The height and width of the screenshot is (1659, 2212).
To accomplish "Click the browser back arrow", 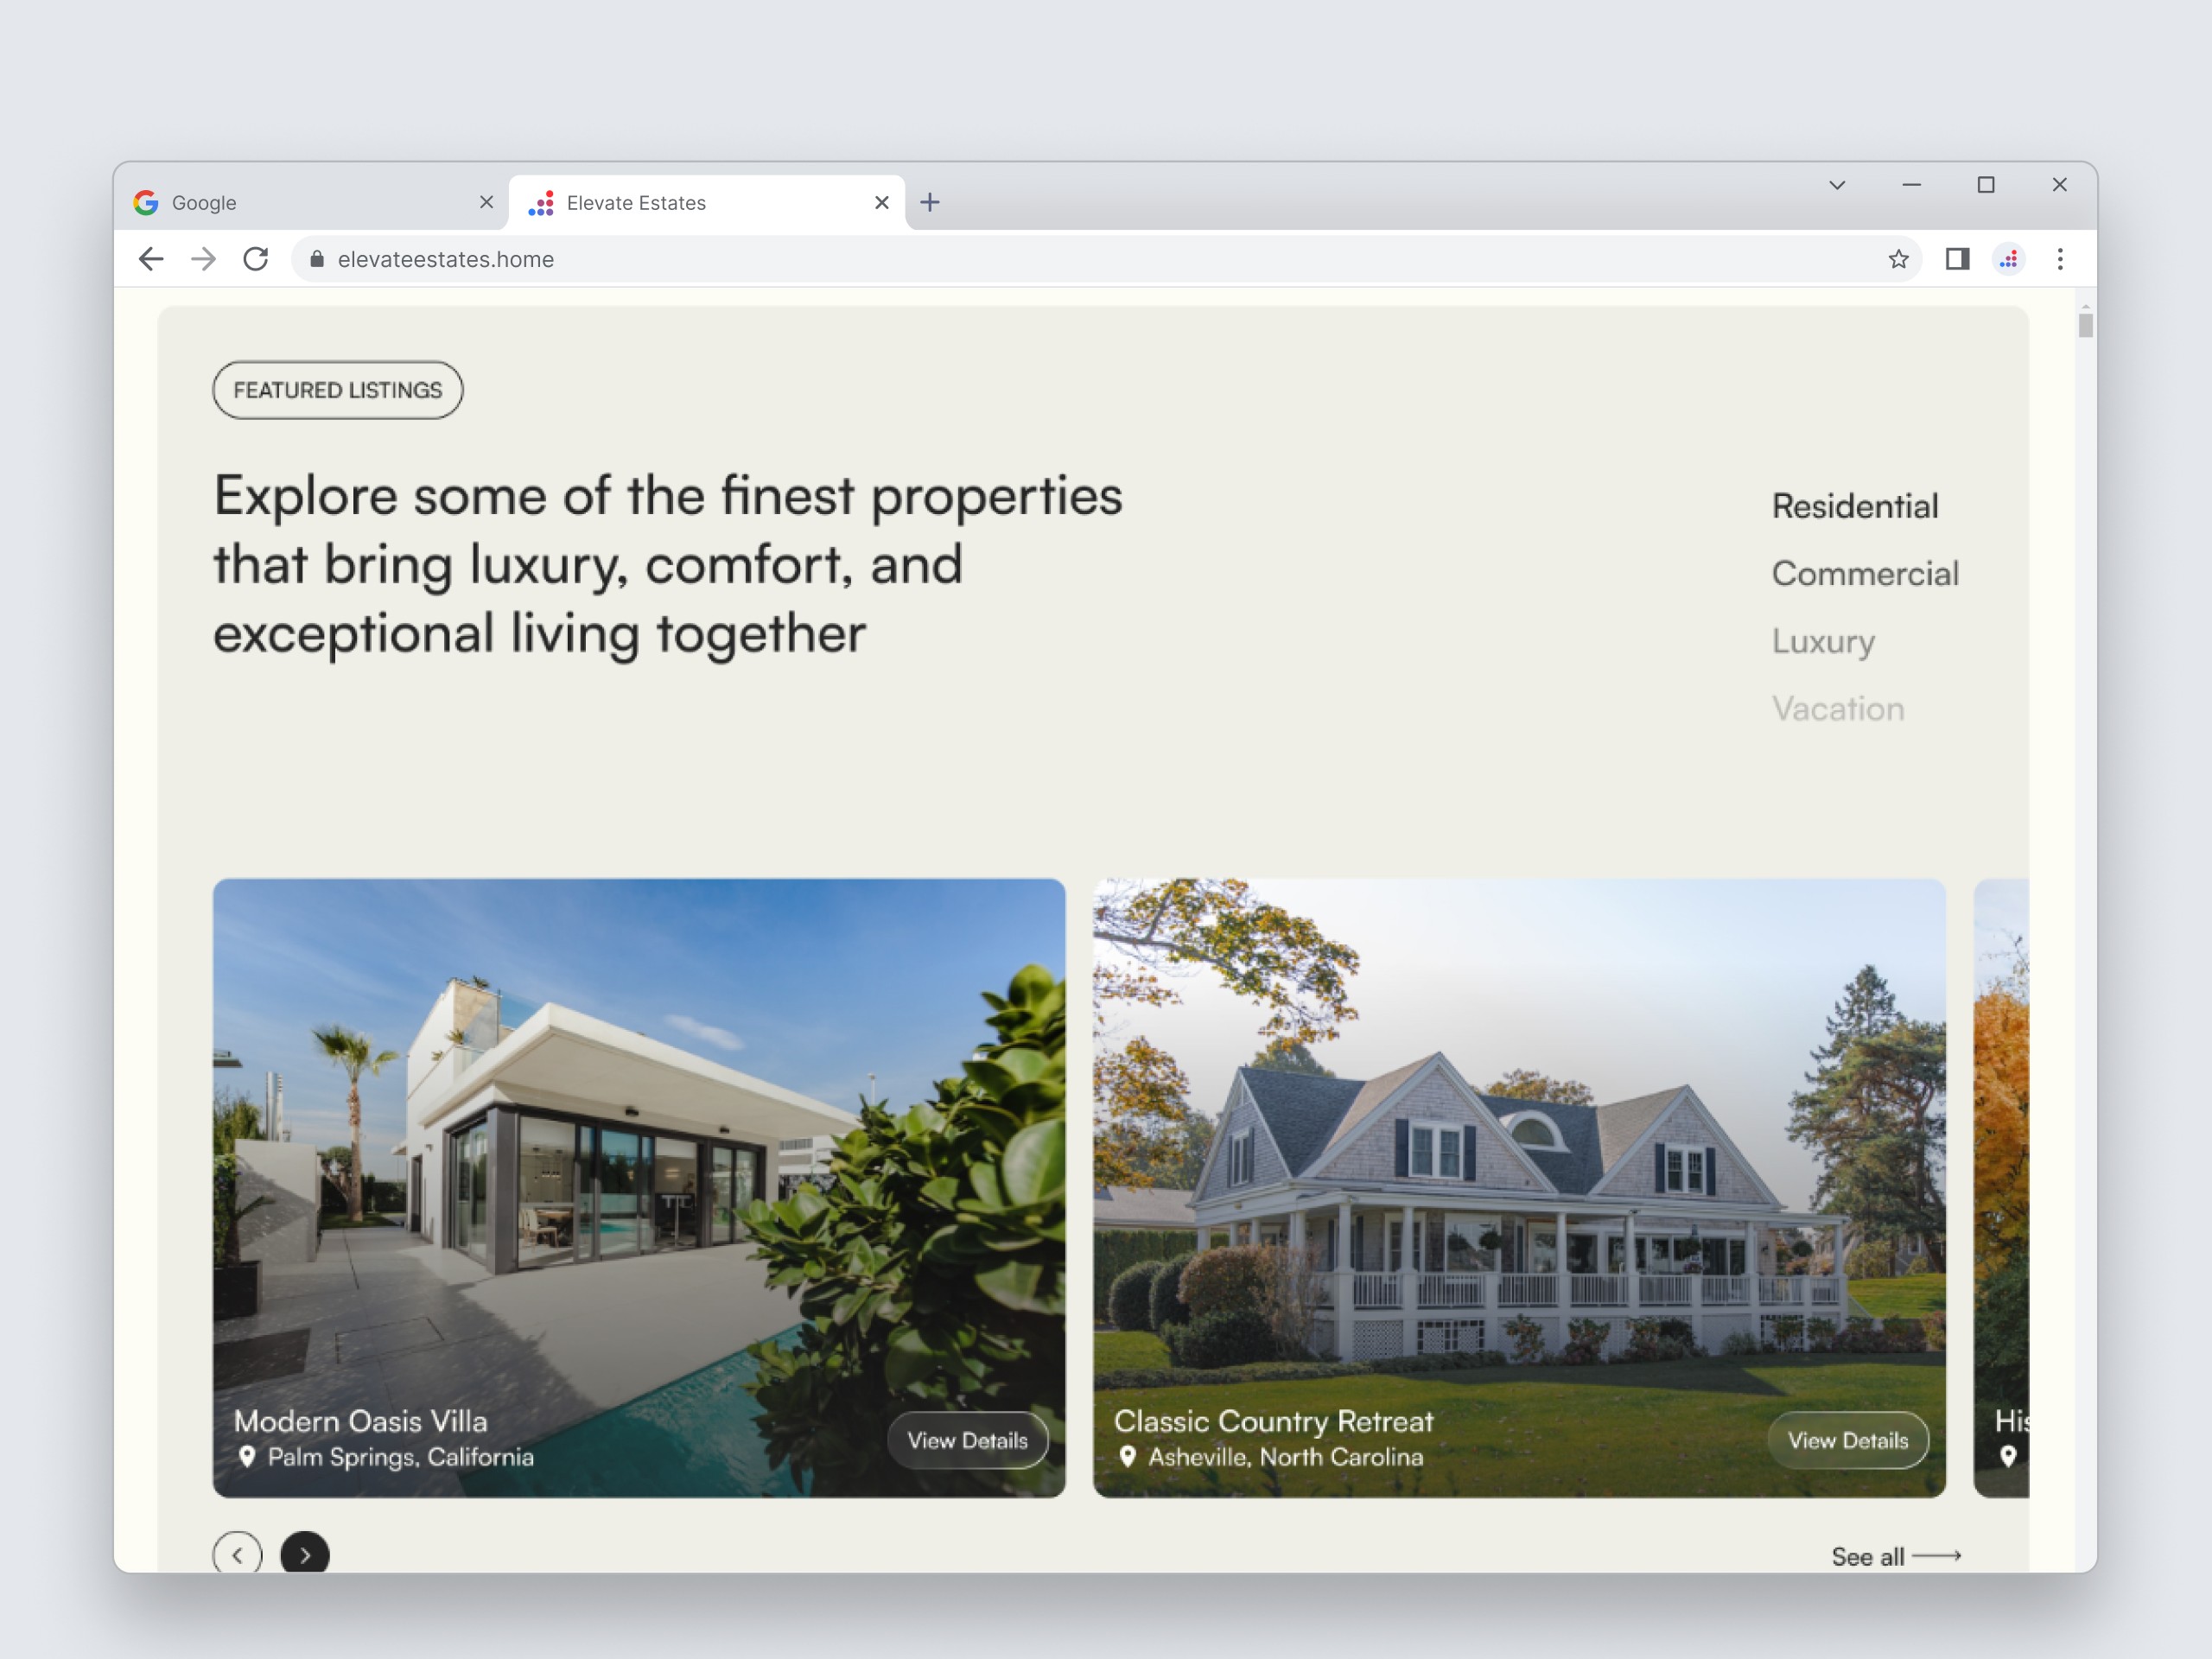I will 151,259.
